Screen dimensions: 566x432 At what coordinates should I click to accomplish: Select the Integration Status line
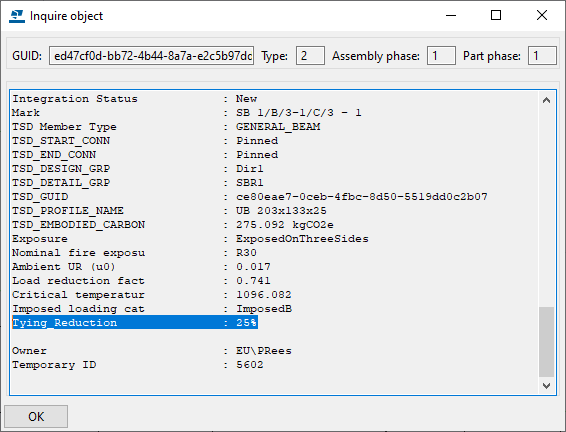point(135,99)
